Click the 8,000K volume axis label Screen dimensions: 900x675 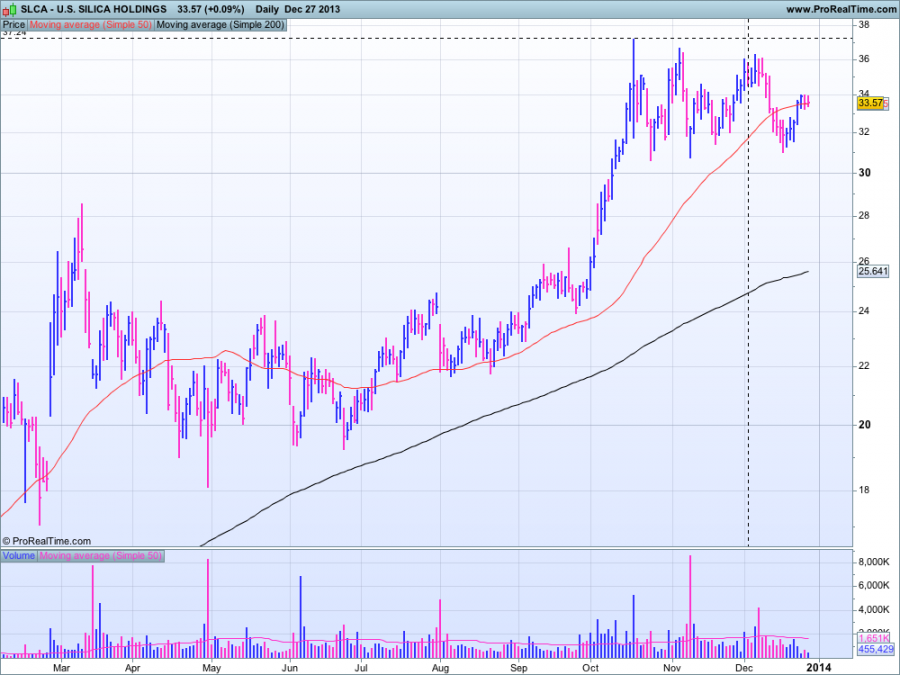(x=874, y=562)
